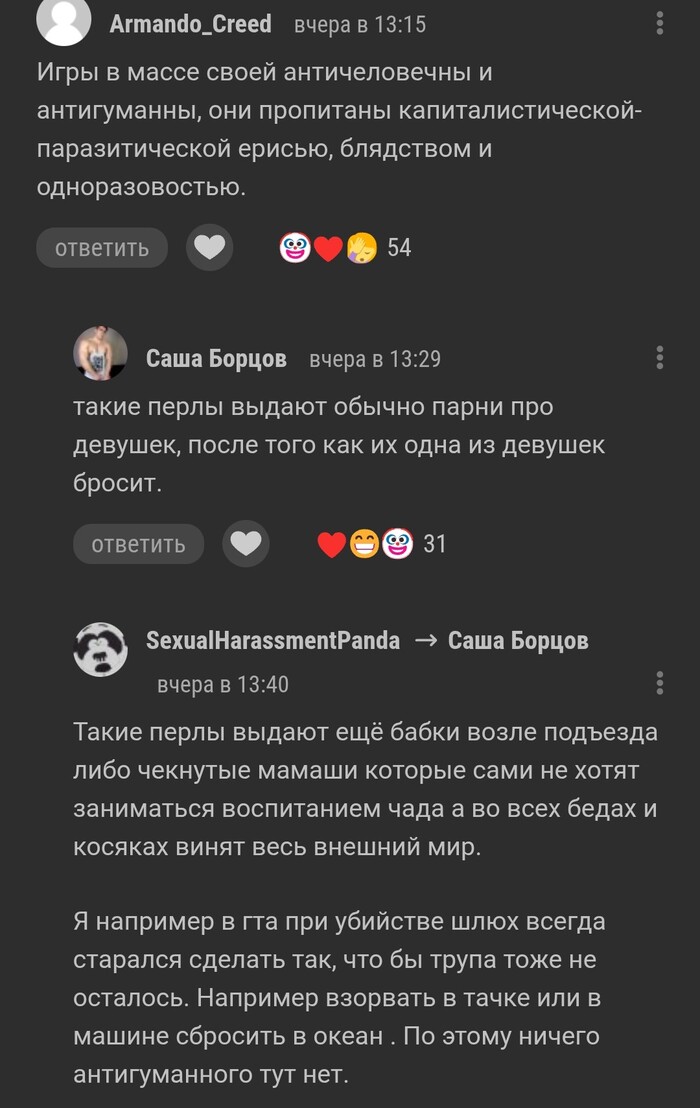Click clown emoji reaction under Саша Борцов's comment
Viewport: 700px width, 1108px height.
click(397, 545)
